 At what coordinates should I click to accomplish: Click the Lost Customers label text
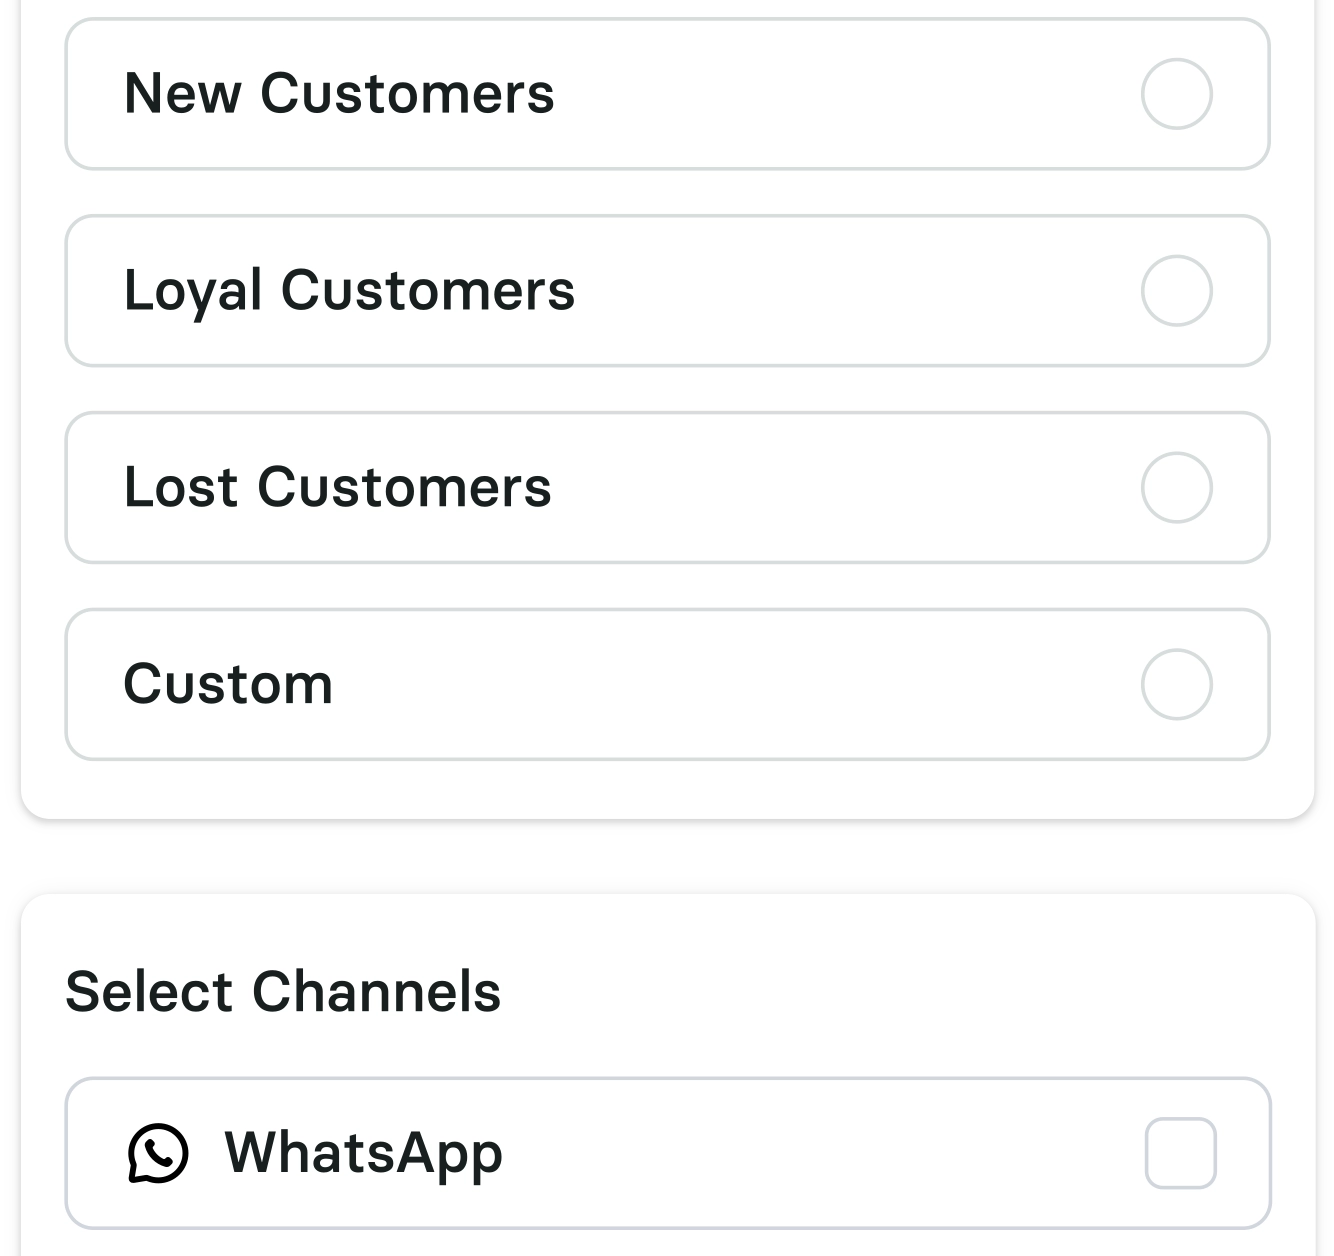point(337,488)
